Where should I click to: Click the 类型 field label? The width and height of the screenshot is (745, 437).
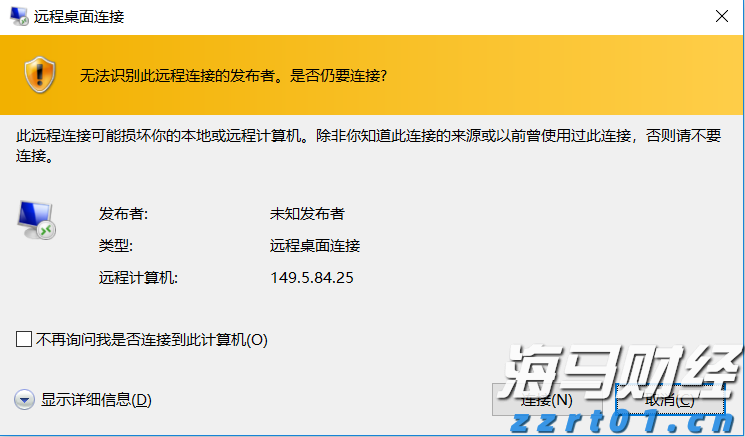tap(115, 245)
